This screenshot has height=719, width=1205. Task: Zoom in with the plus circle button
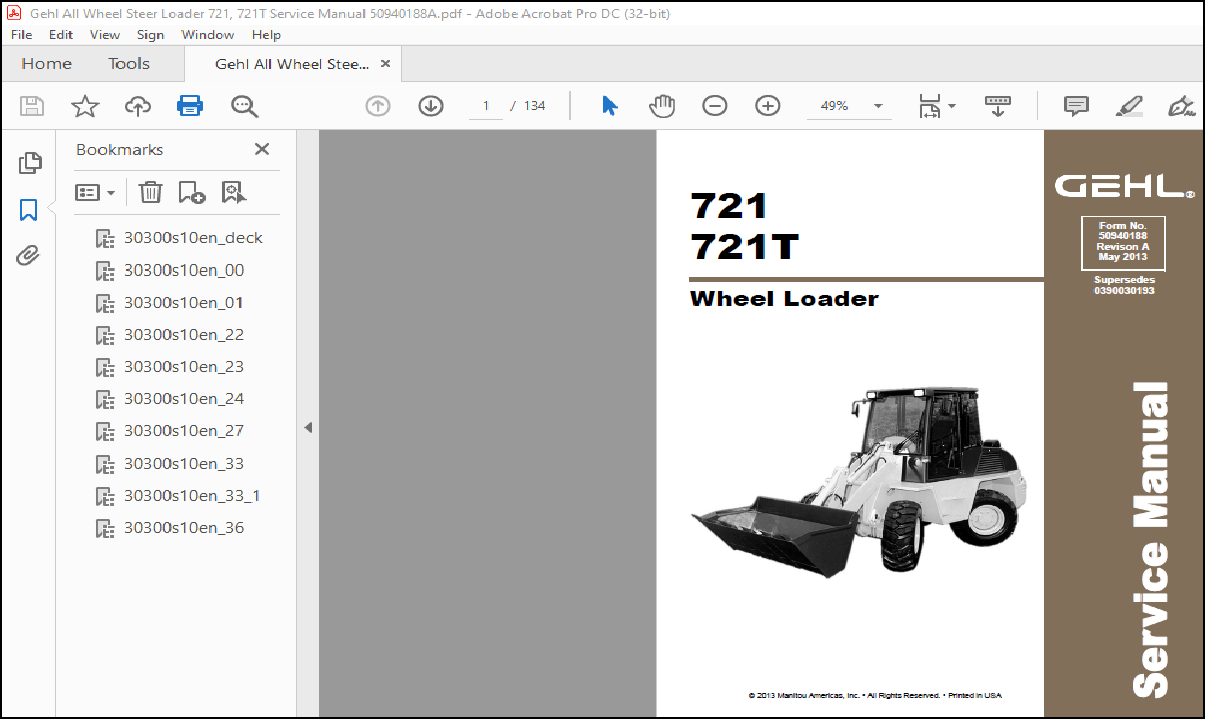pos(768,106)
